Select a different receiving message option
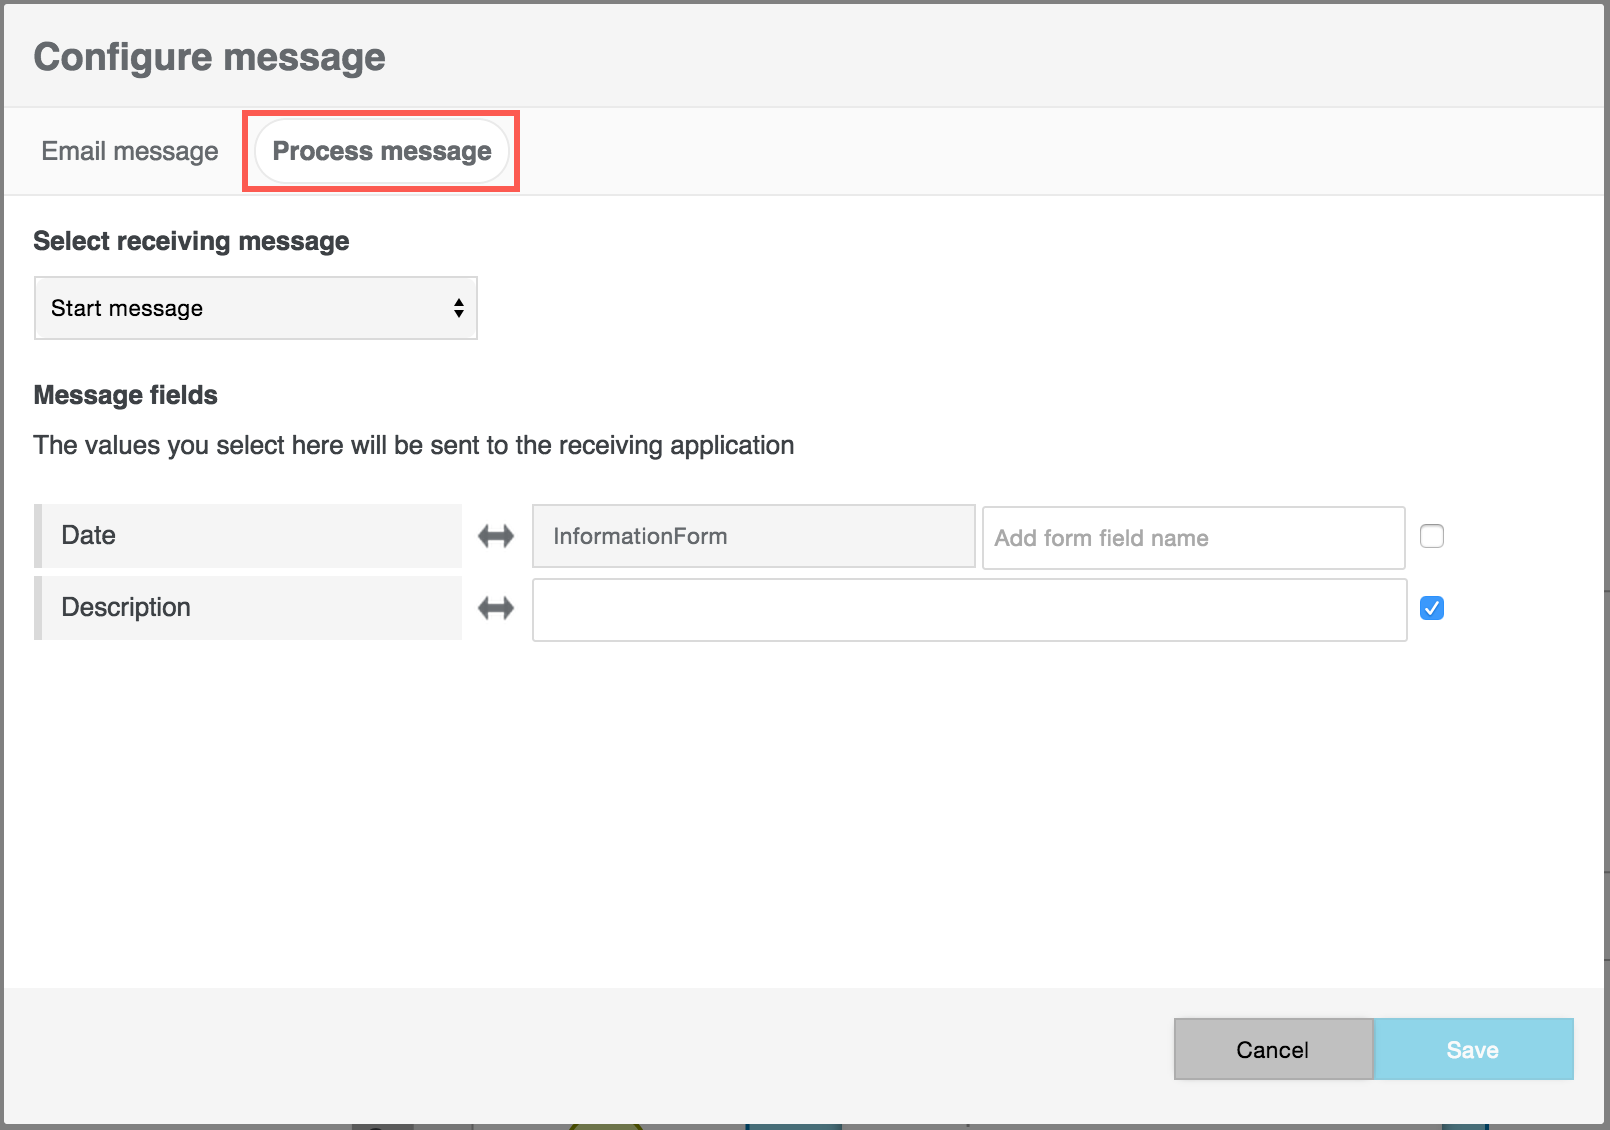1610x1130 pixels. pos(255,308)
